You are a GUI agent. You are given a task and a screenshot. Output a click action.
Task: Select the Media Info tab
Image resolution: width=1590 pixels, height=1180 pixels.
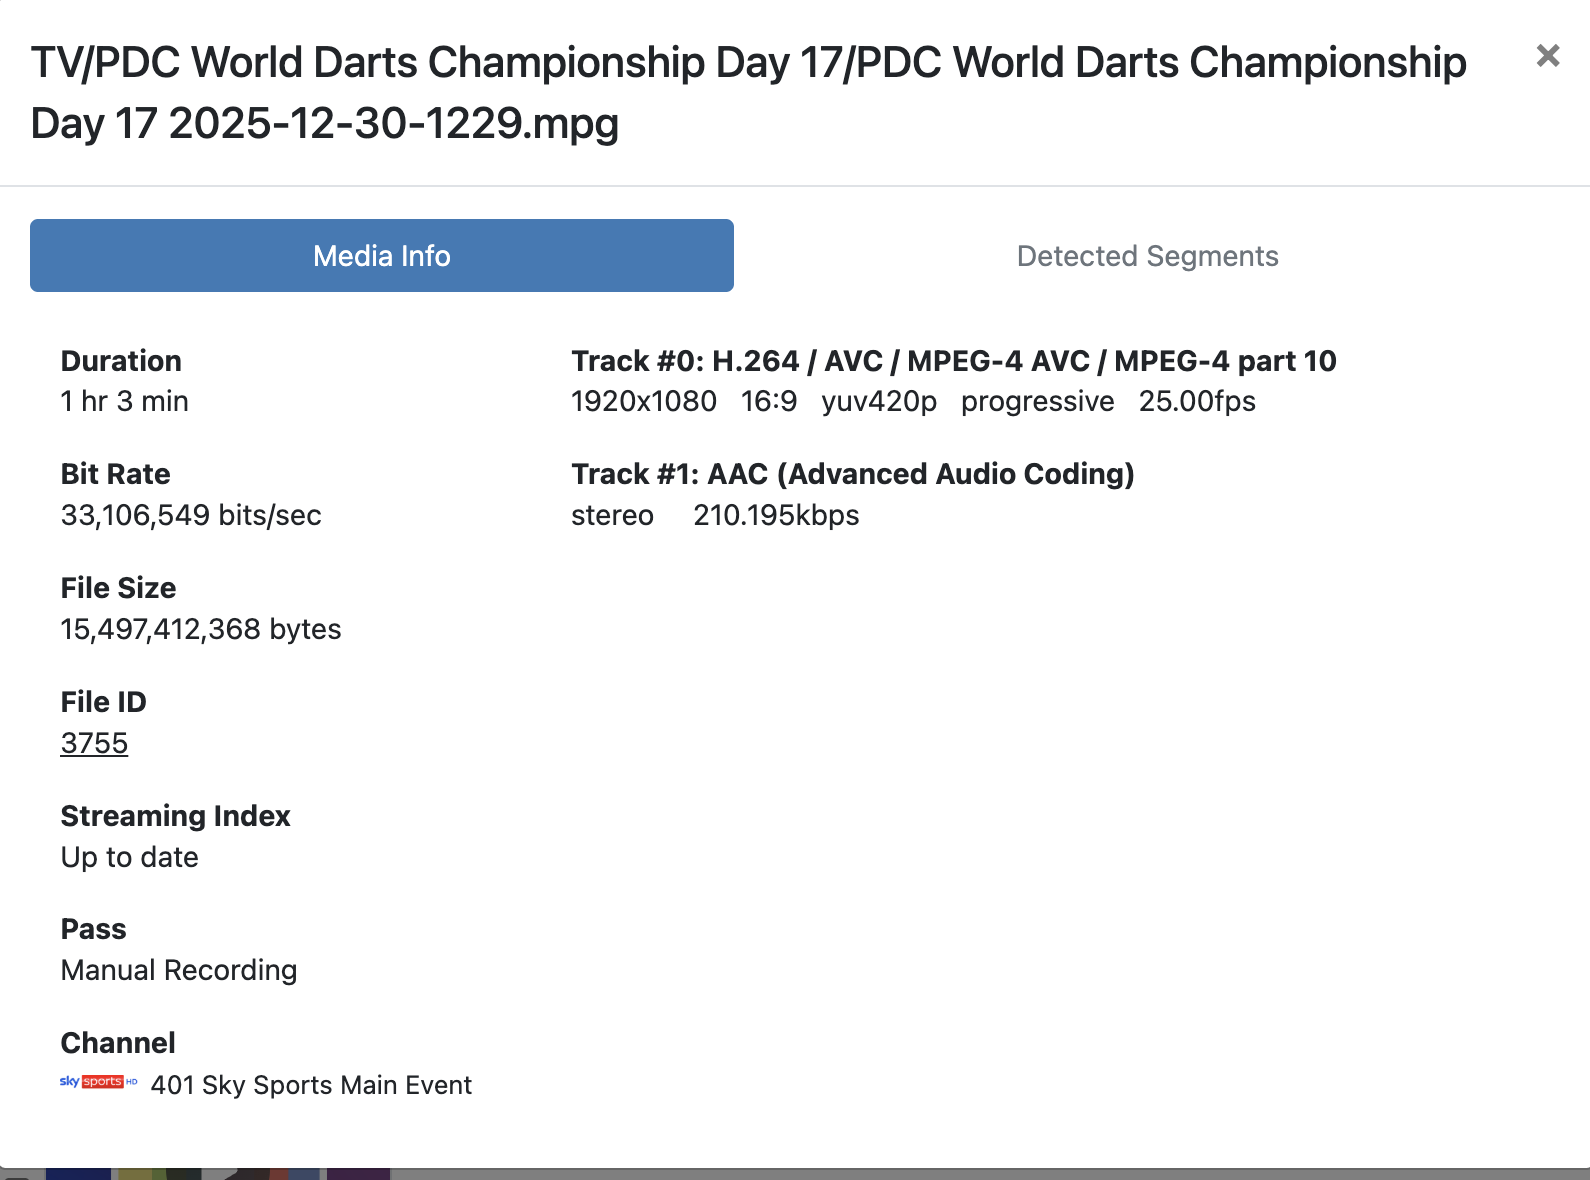[x=382, y=256]
